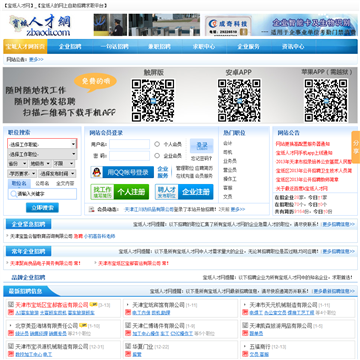The image size is (360, 360).
Task: Click the security guard photo banner
Action: pos(110,25)
